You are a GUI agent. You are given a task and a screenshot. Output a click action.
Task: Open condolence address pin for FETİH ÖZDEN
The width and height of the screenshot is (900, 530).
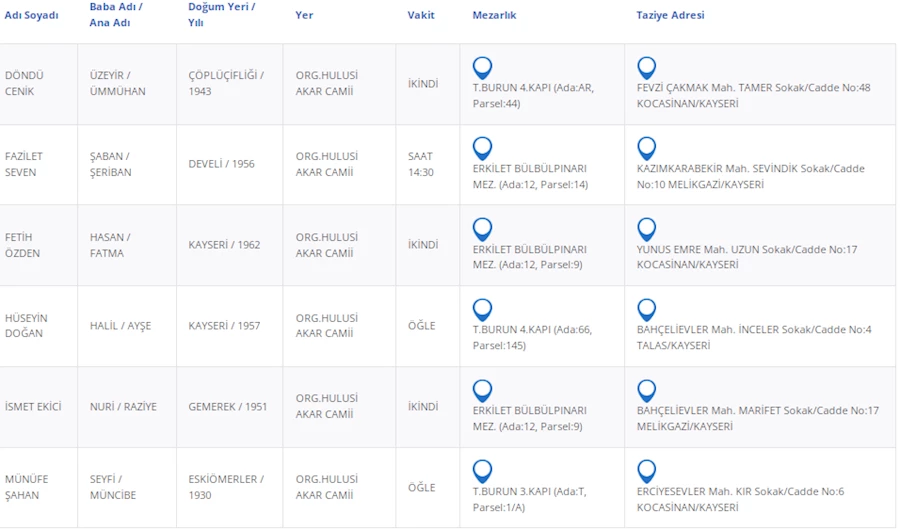tap(646, 229)
